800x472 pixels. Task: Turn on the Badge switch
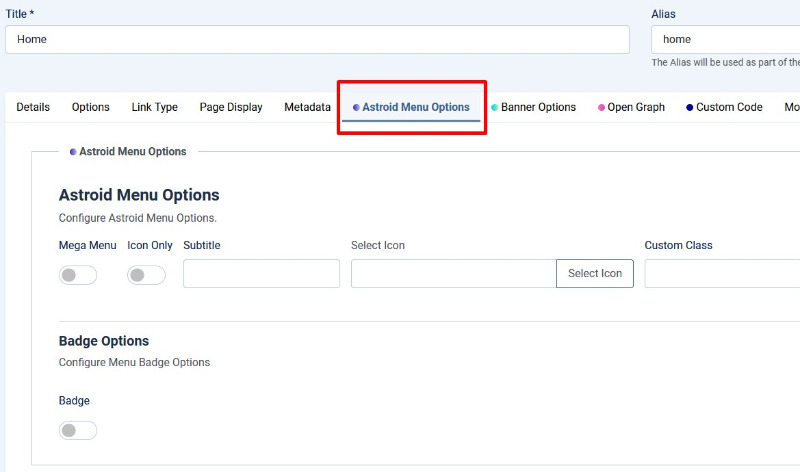pyautogui.click(x=78, y=431)
